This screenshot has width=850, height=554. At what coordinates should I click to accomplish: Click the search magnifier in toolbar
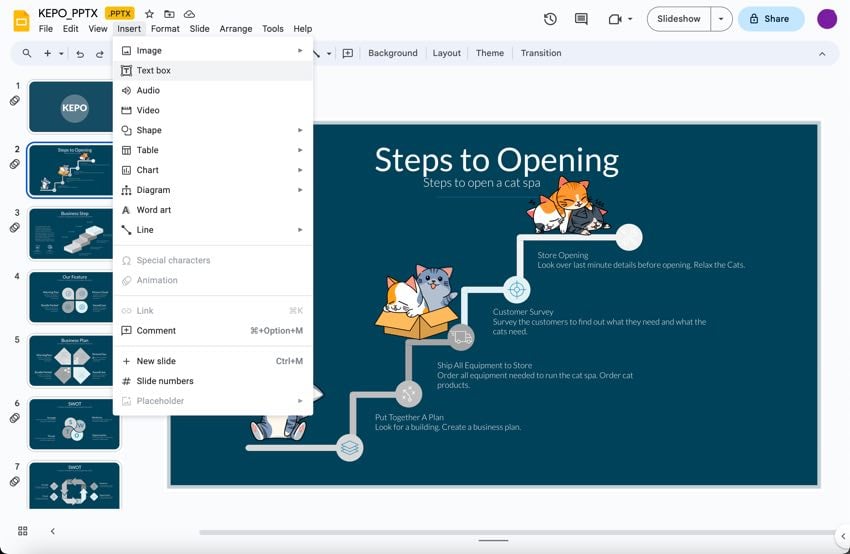tap(27, 54)
